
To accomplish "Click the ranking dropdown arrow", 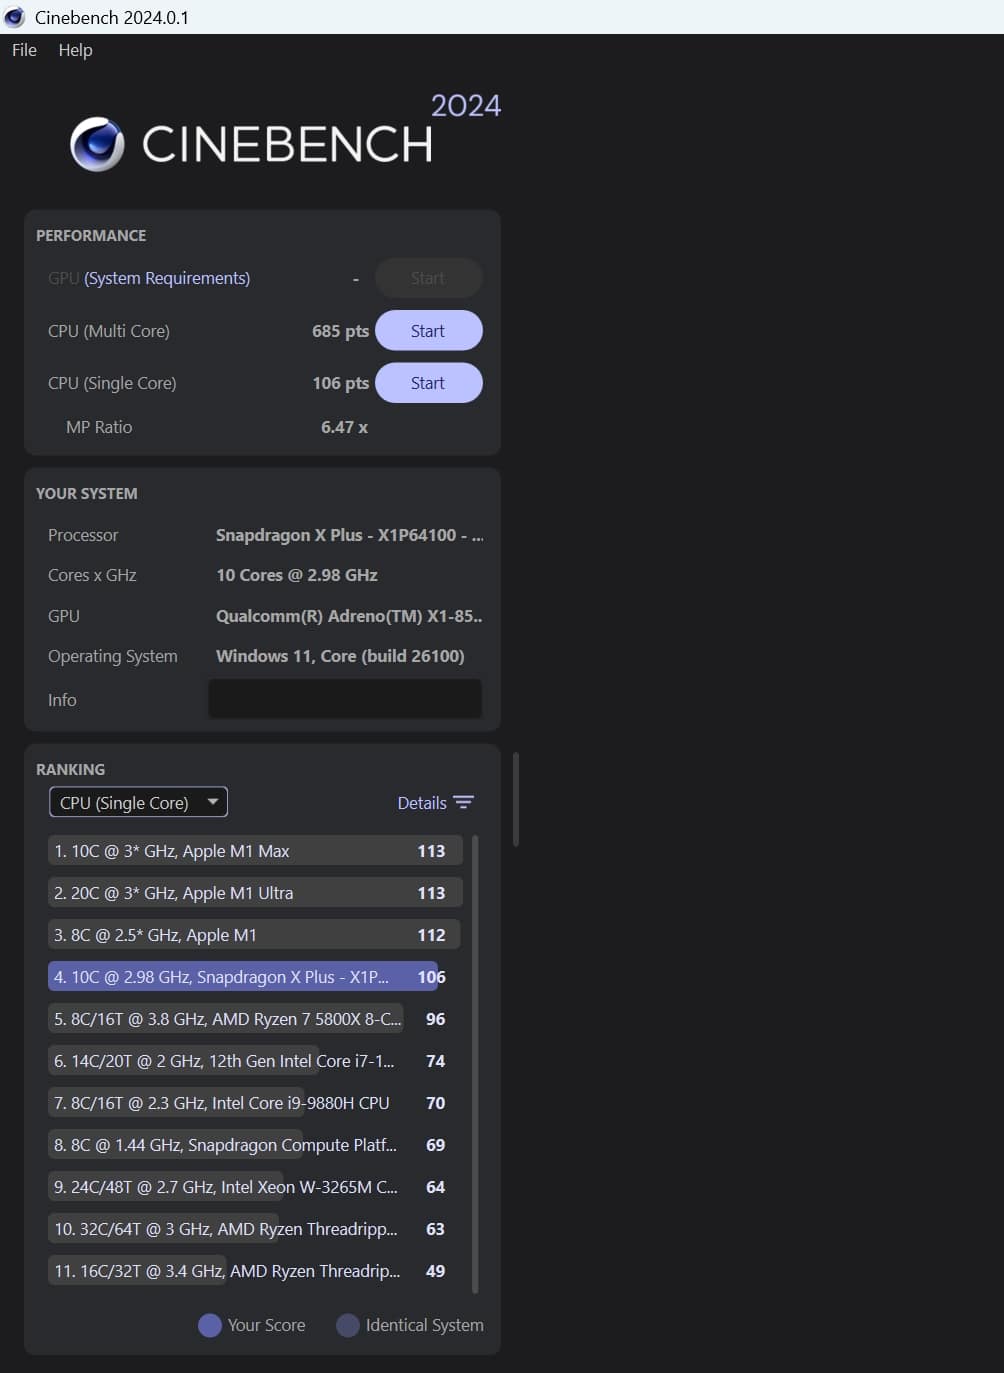I will pyautogui.click(x=212, y=802).
